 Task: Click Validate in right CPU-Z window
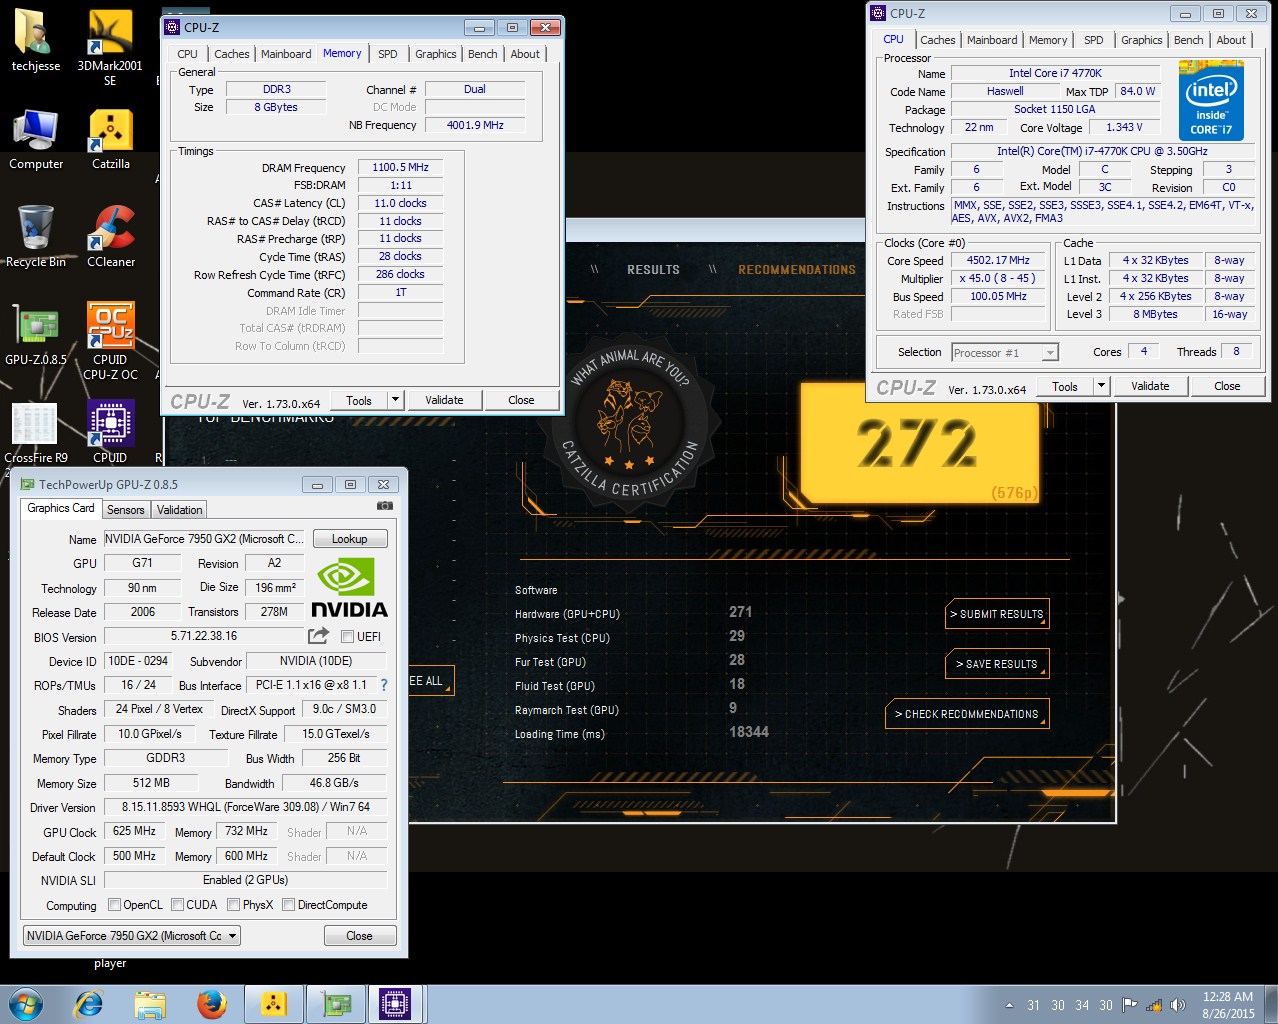pyautogui.click(x=1150, y=386)
